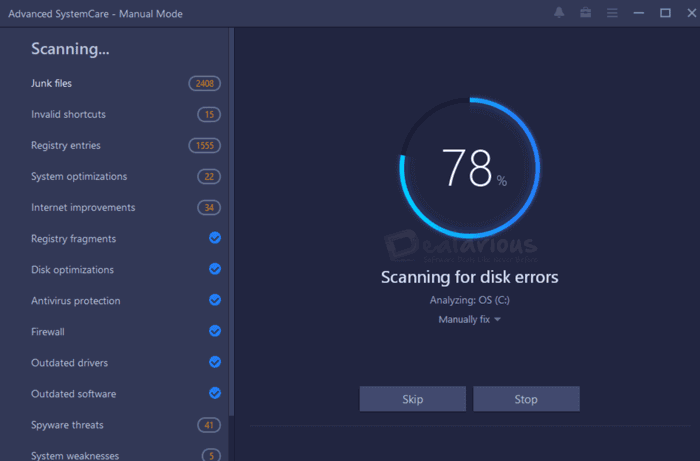The width and height of the screenshot is (700, 461).
Task: Select the Antivirus protection label
Action: (75, 301)
